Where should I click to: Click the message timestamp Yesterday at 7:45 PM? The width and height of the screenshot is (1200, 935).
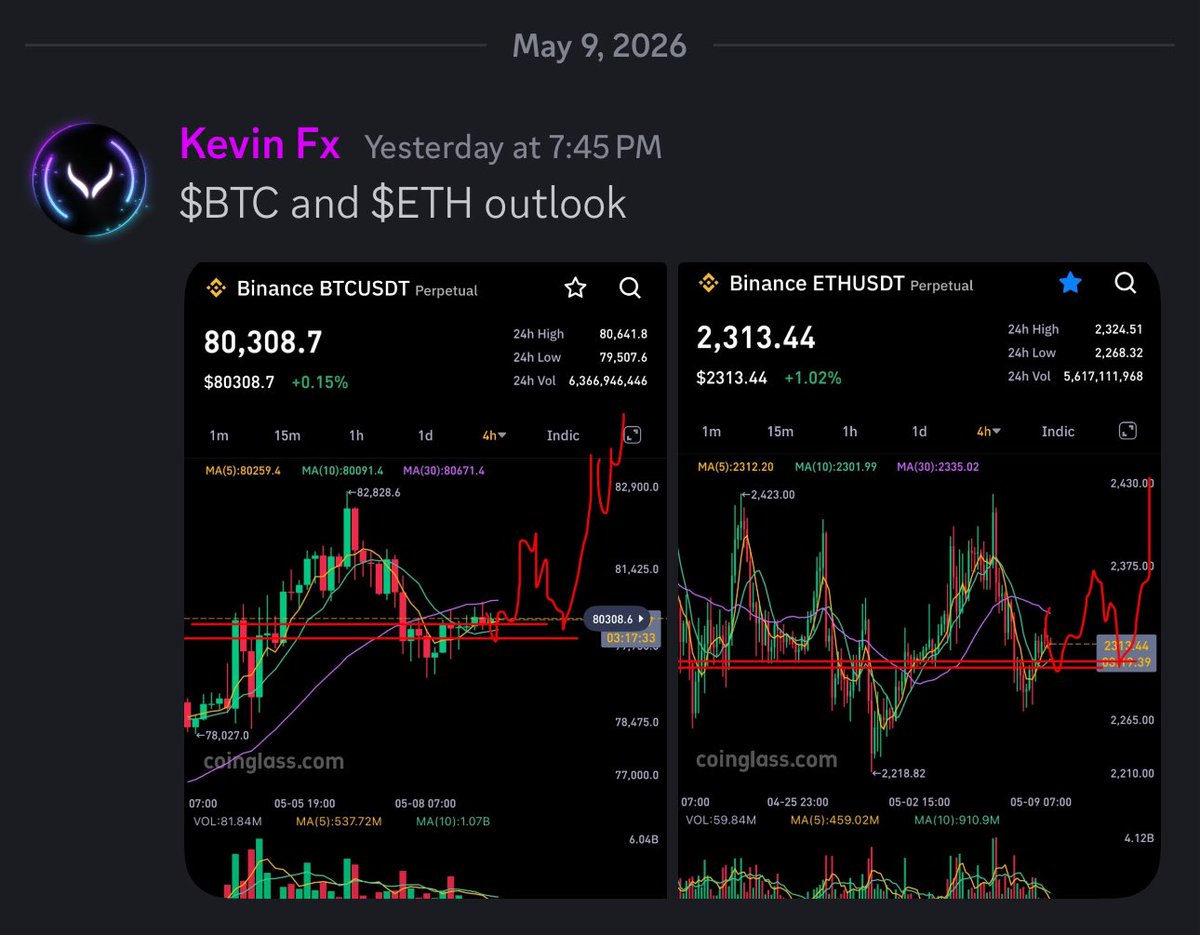513,148
